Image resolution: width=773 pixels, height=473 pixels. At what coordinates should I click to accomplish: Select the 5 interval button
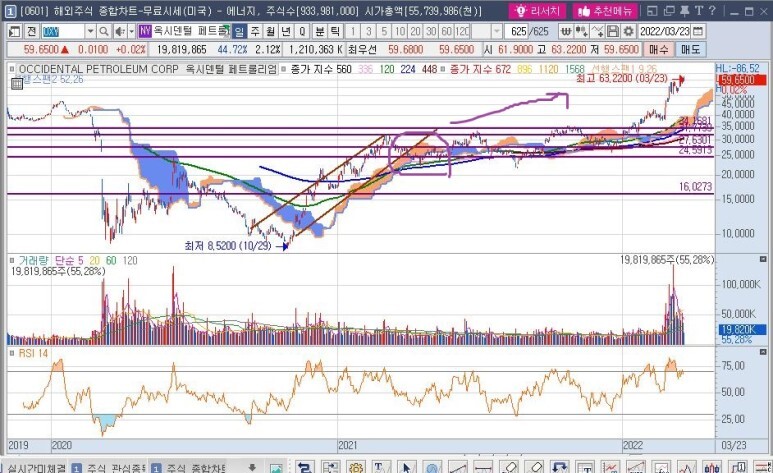(x=384, y=32)
